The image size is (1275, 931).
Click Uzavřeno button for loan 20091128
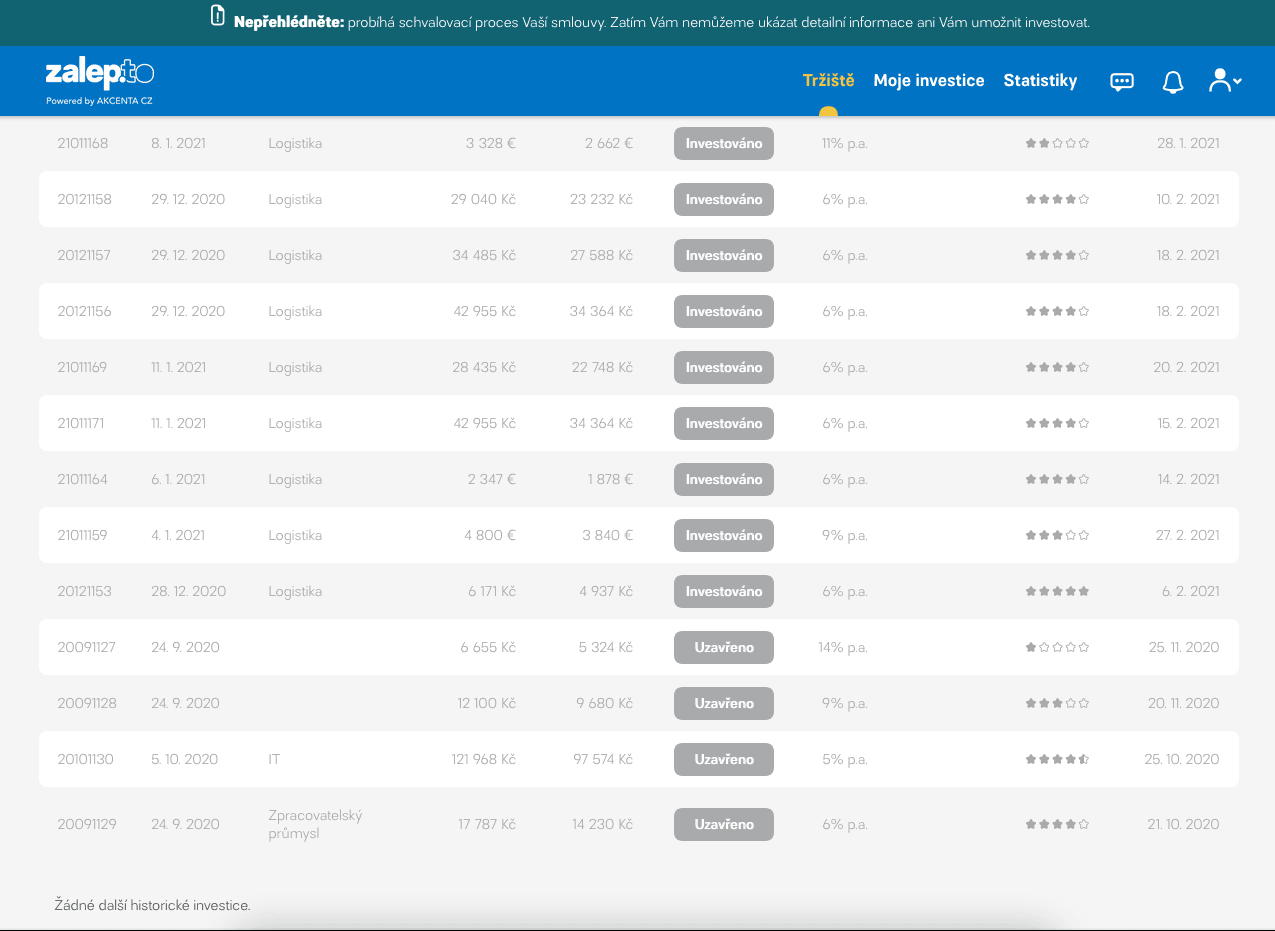[724, 703]
